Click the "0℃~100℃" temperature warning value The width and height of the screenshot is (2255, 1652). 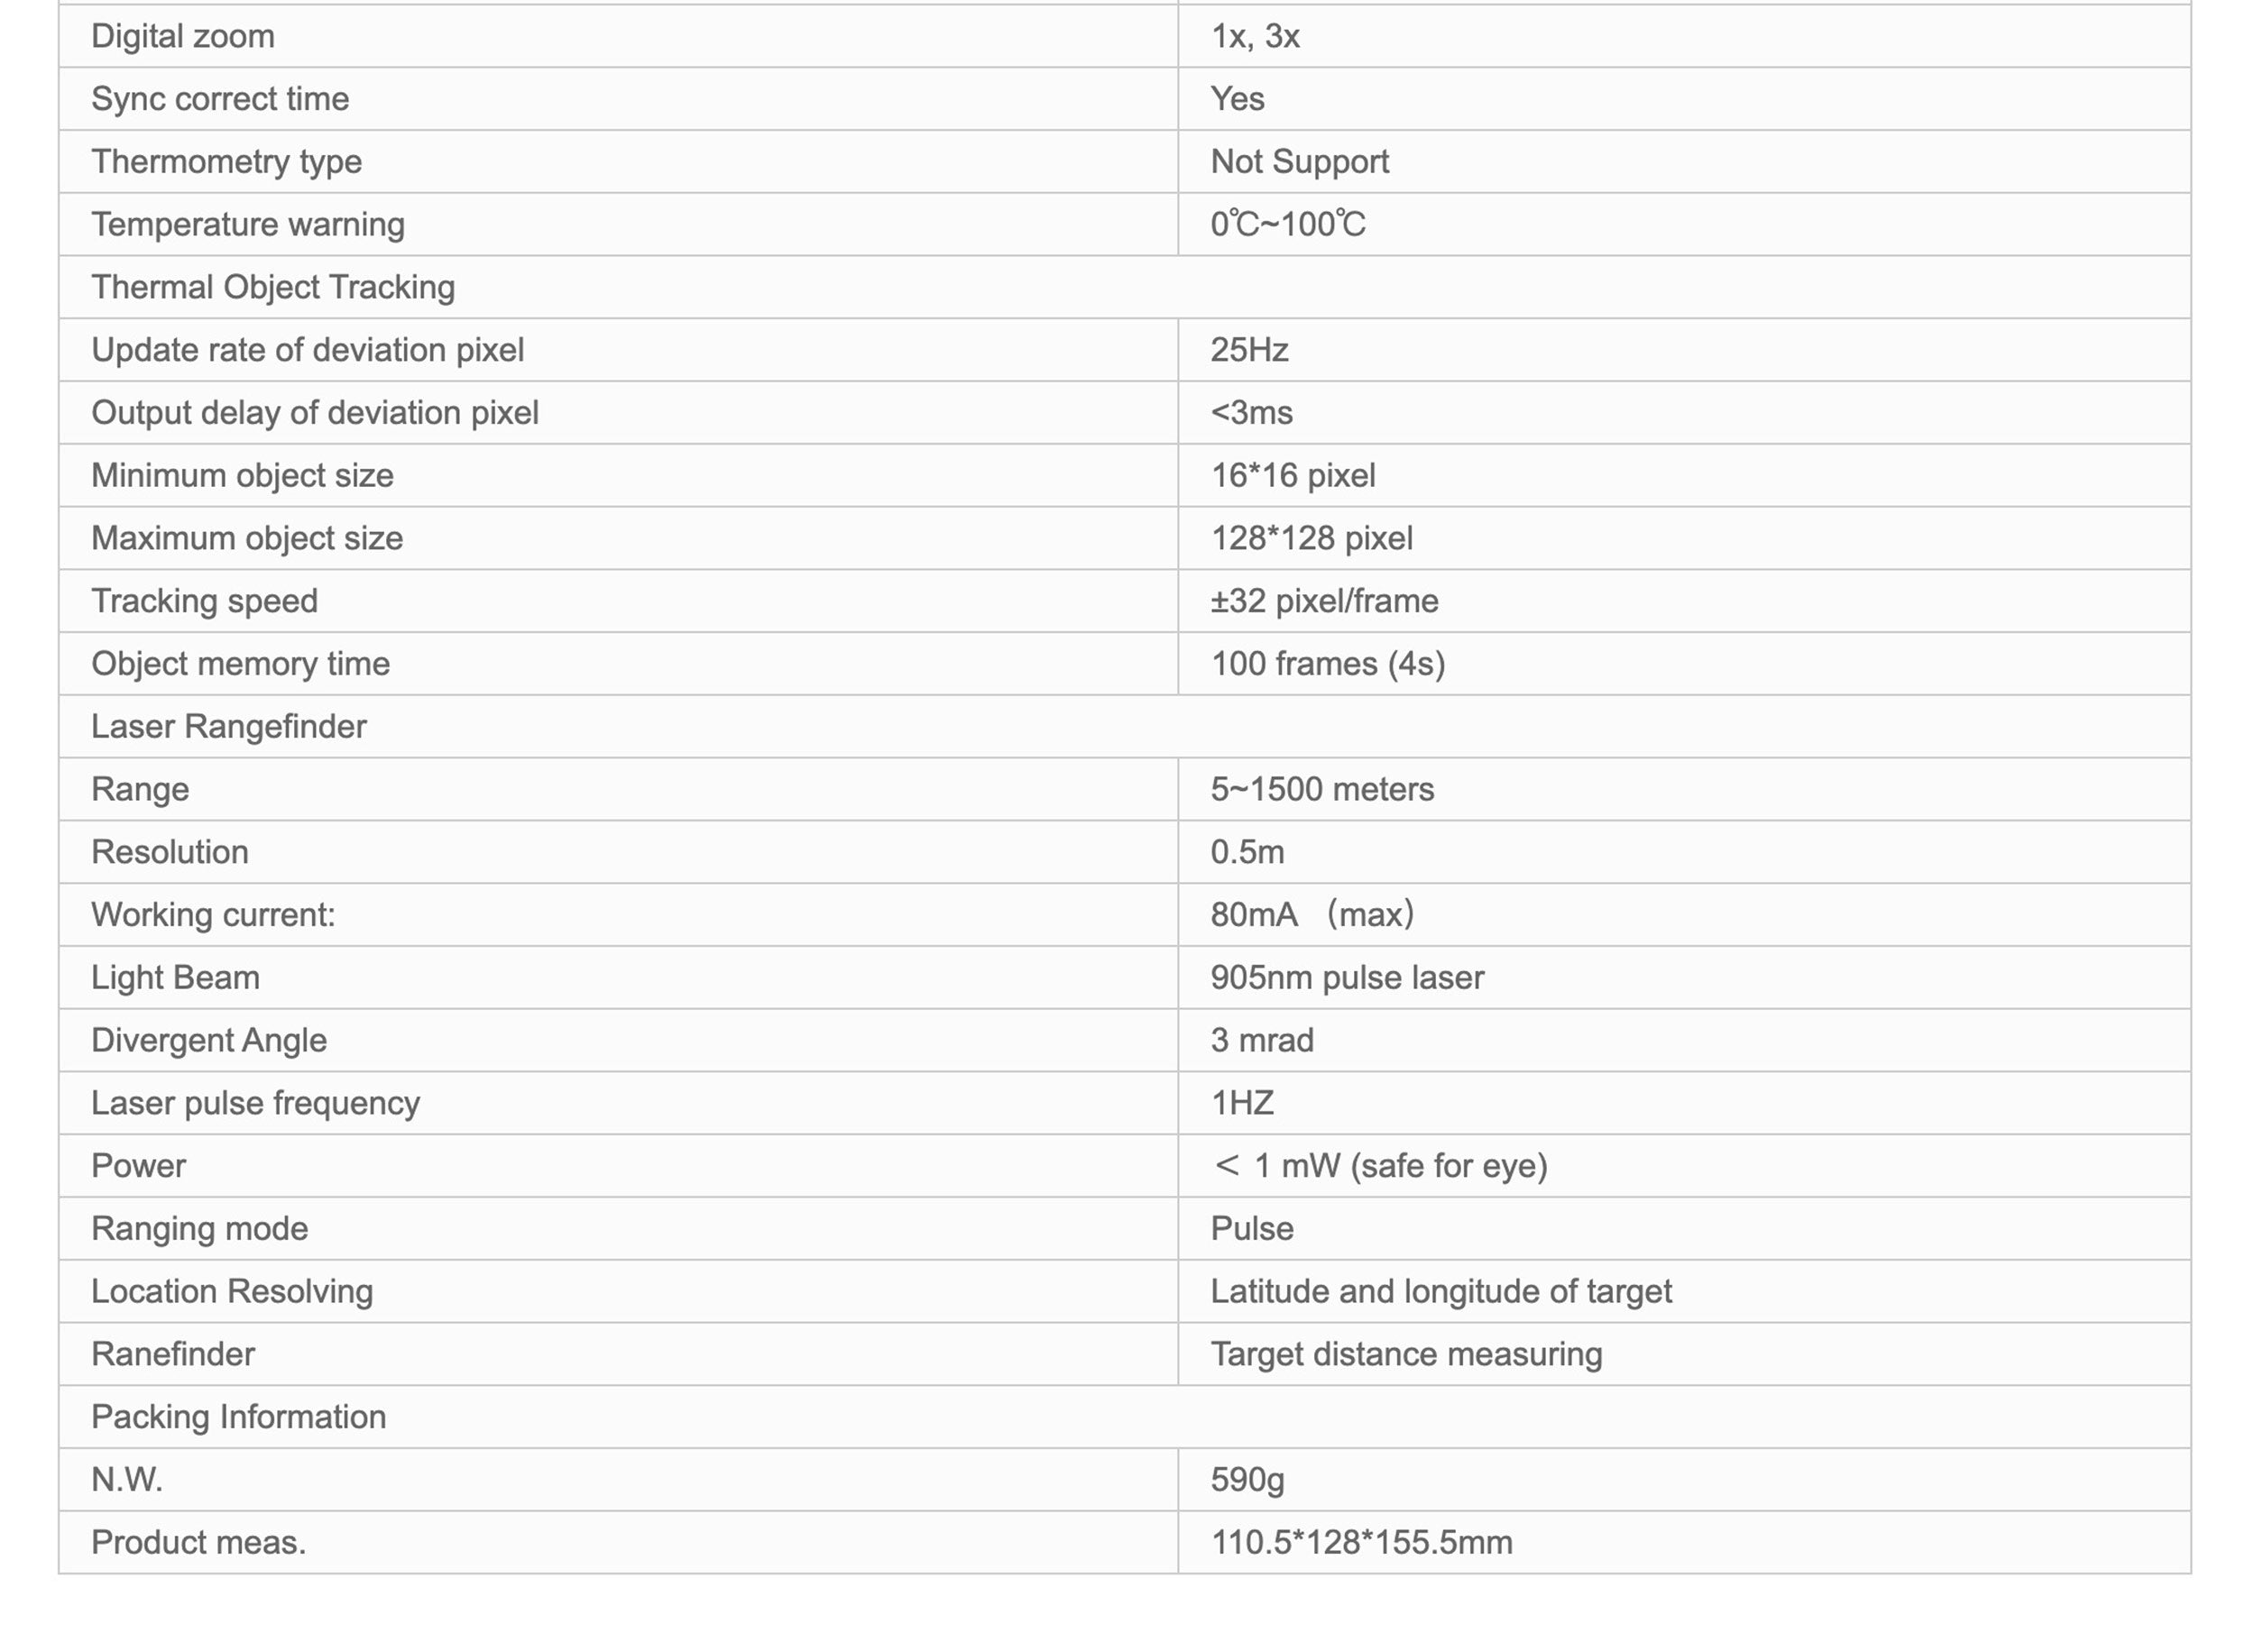(x=1287, y=225)
